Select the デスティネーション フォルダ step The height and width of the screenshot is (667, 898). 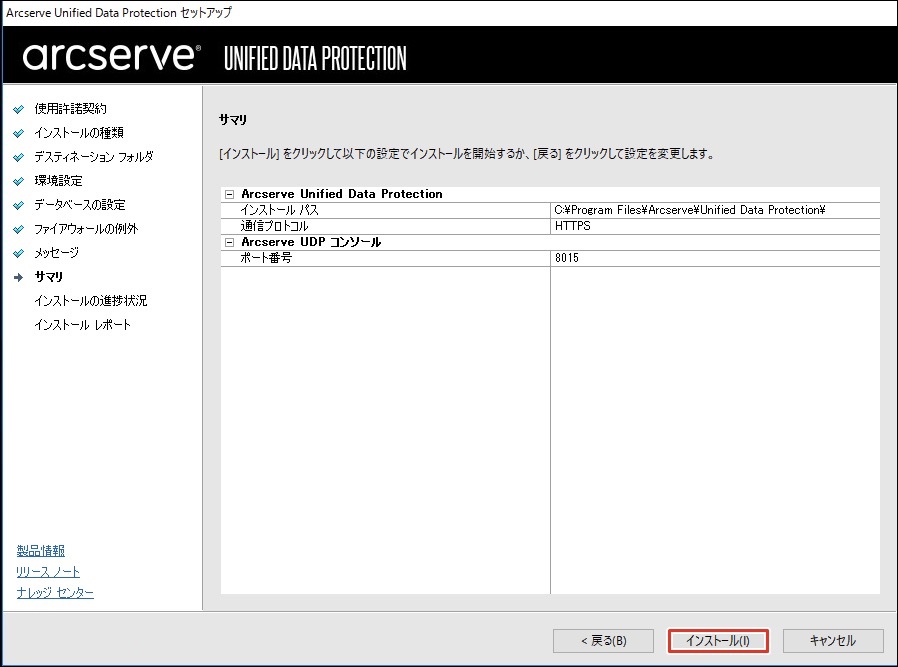(x=94, y=156)
